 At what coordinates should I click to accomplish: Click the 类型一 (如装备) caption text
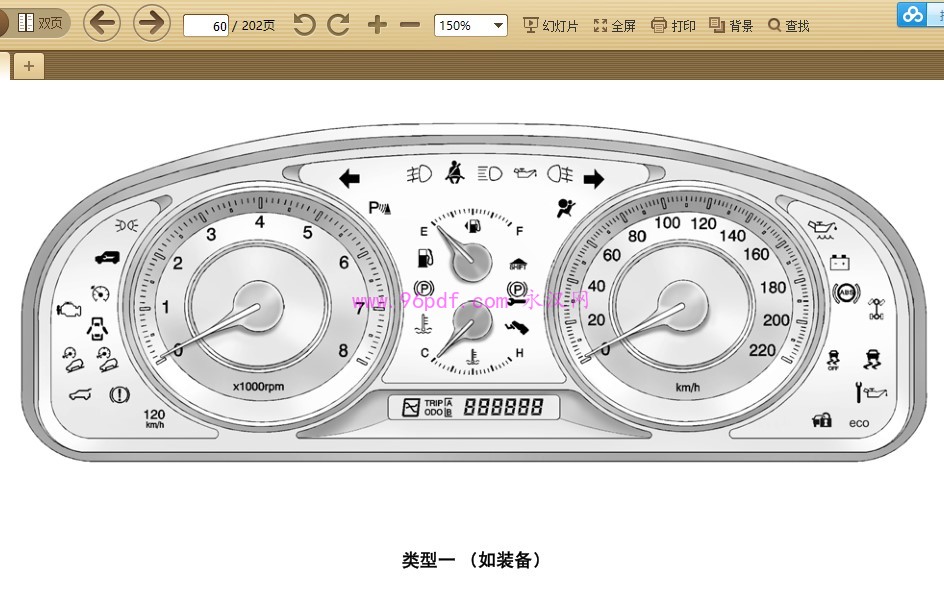pos(472,560)
